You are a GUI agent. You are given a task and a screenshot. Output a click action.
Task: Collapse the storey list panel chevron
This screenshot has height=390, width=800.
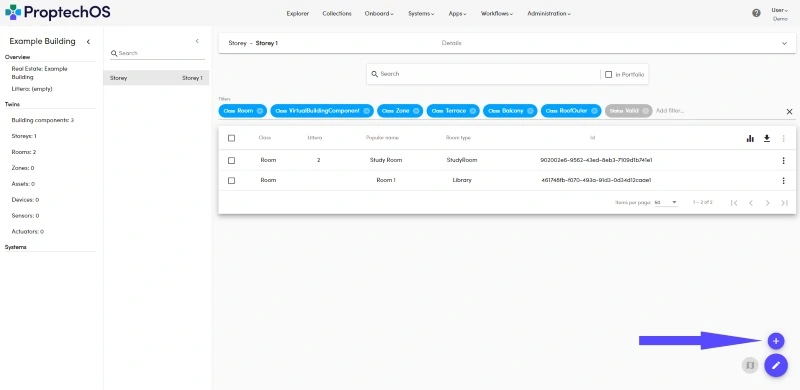pyautogui.click(x=197, y=41)
